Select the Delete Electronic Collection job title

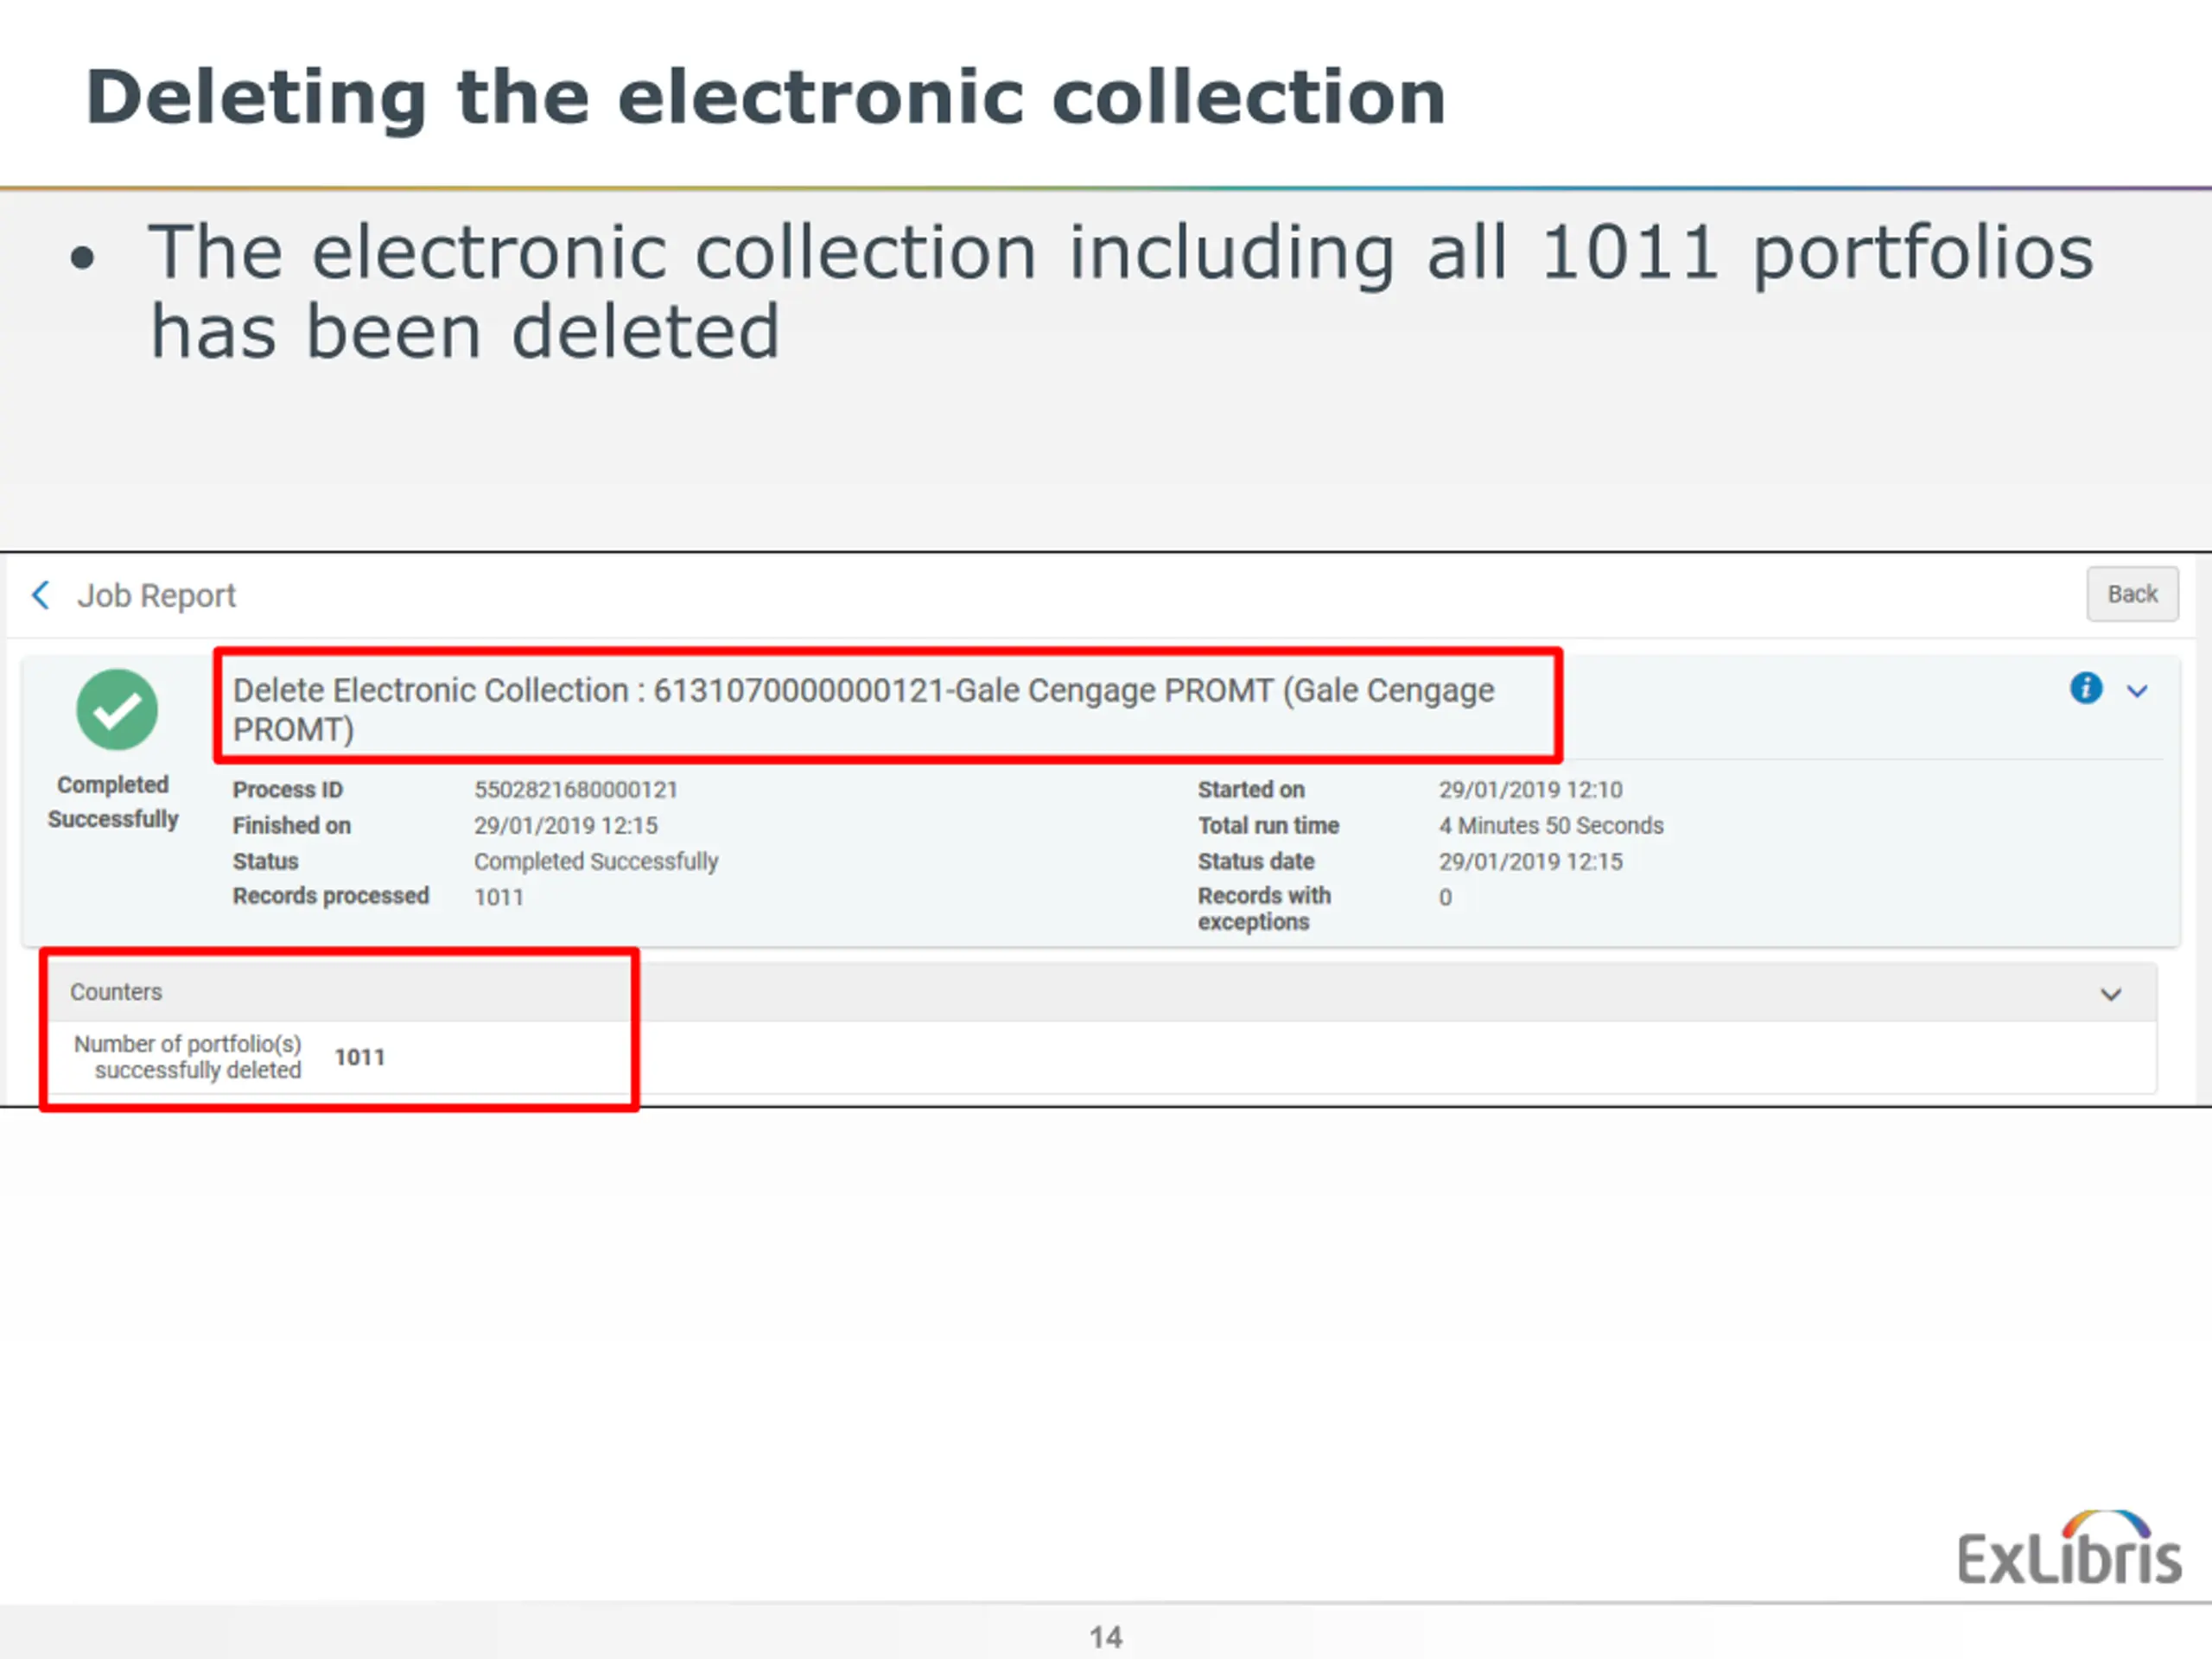[x=863, y=709]
